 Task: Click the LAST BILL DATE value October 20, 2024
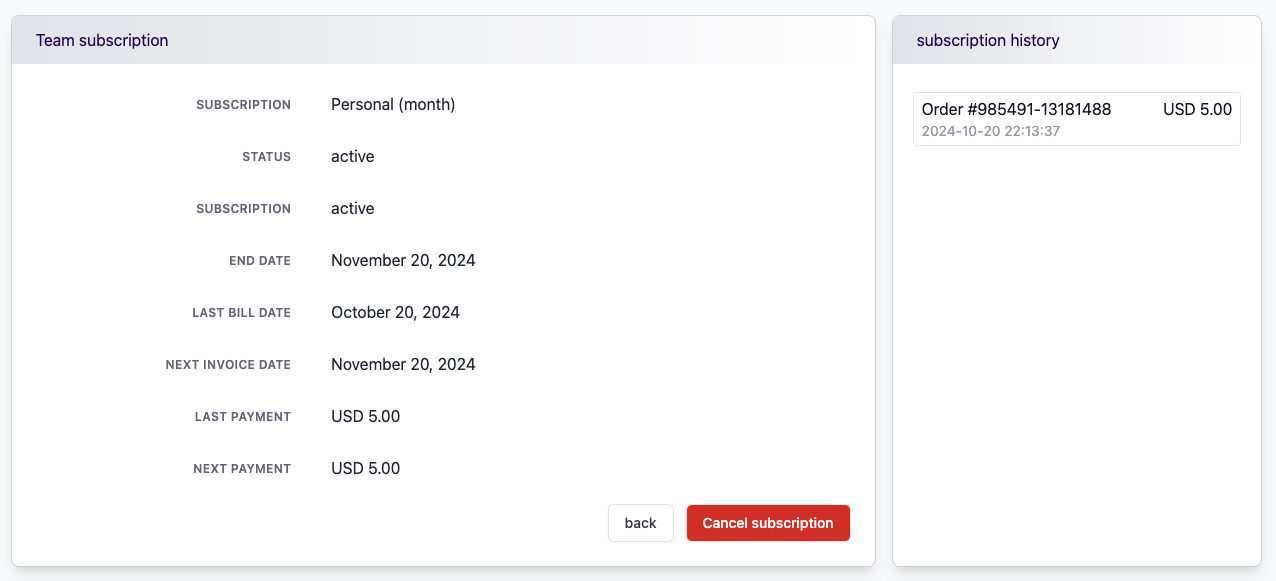395,312
